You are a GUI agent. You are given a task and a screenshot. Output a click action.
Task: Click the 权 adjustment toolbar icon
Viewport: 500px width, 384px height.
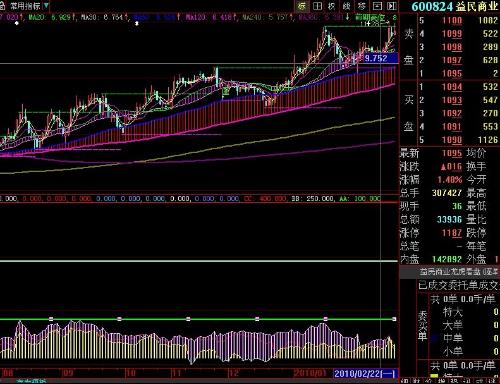coord(332,6)
